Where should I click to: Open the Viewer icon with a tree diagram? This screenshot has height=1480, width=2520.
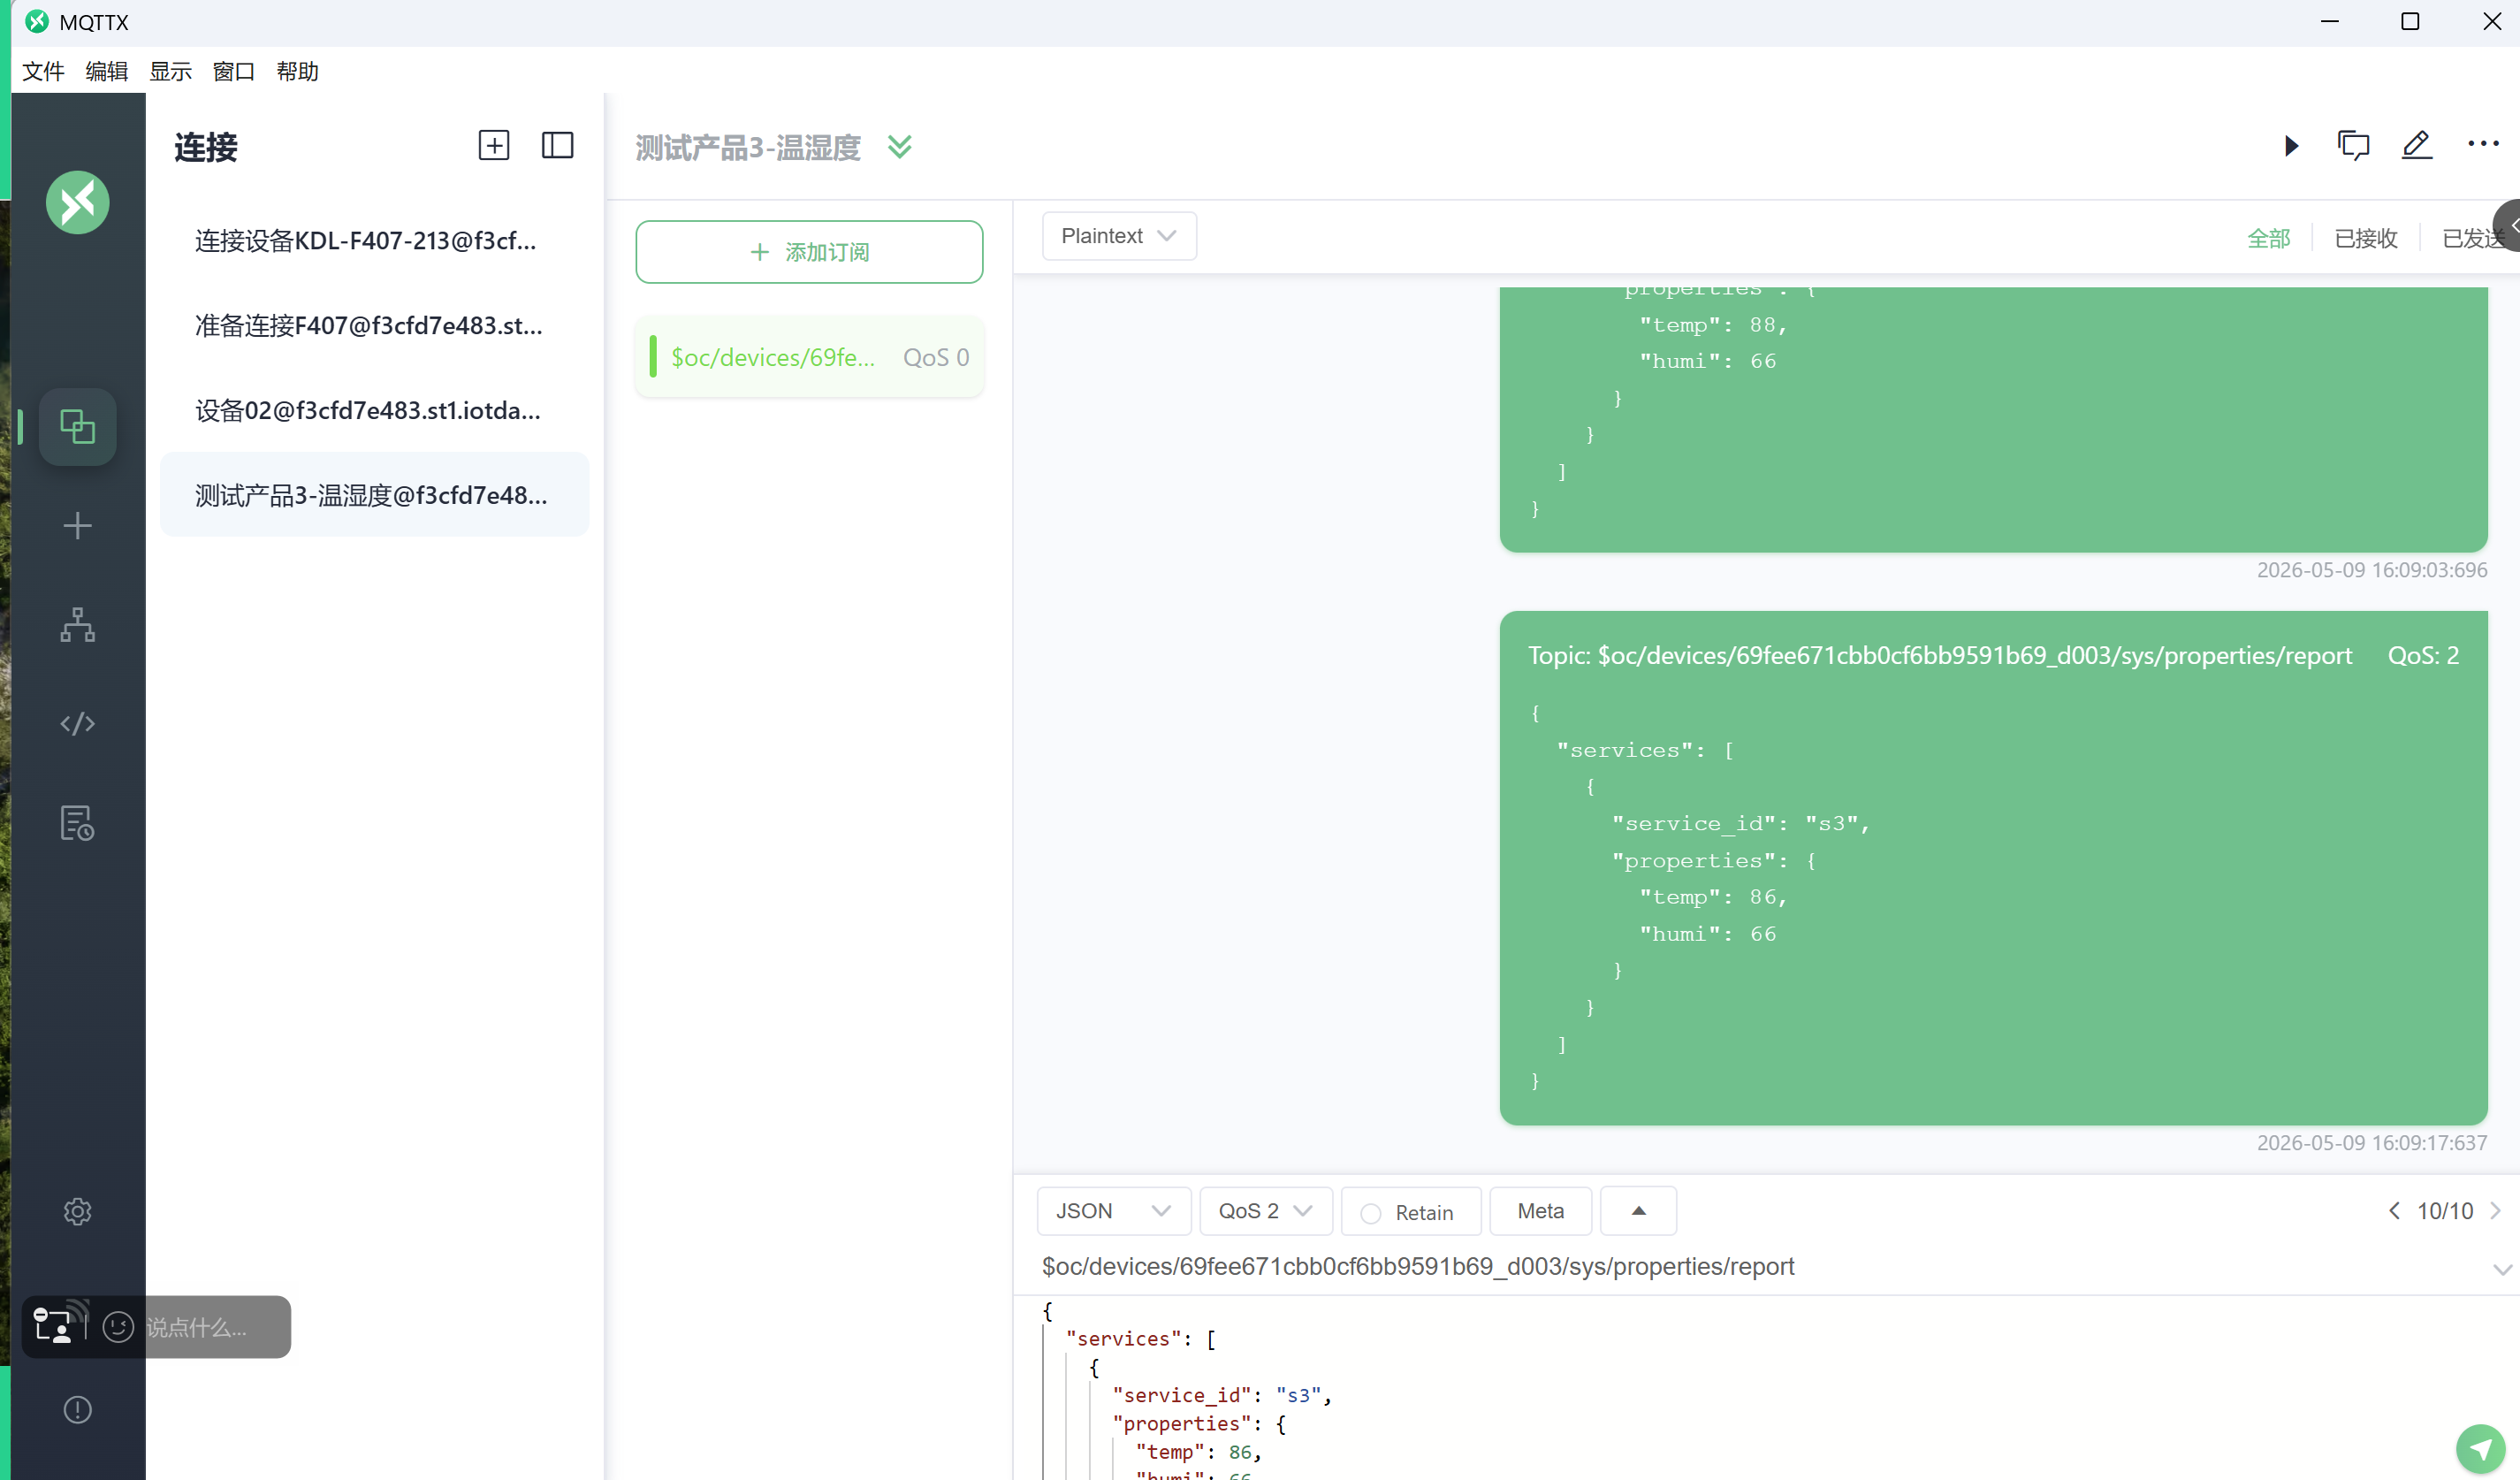point(77,625)
